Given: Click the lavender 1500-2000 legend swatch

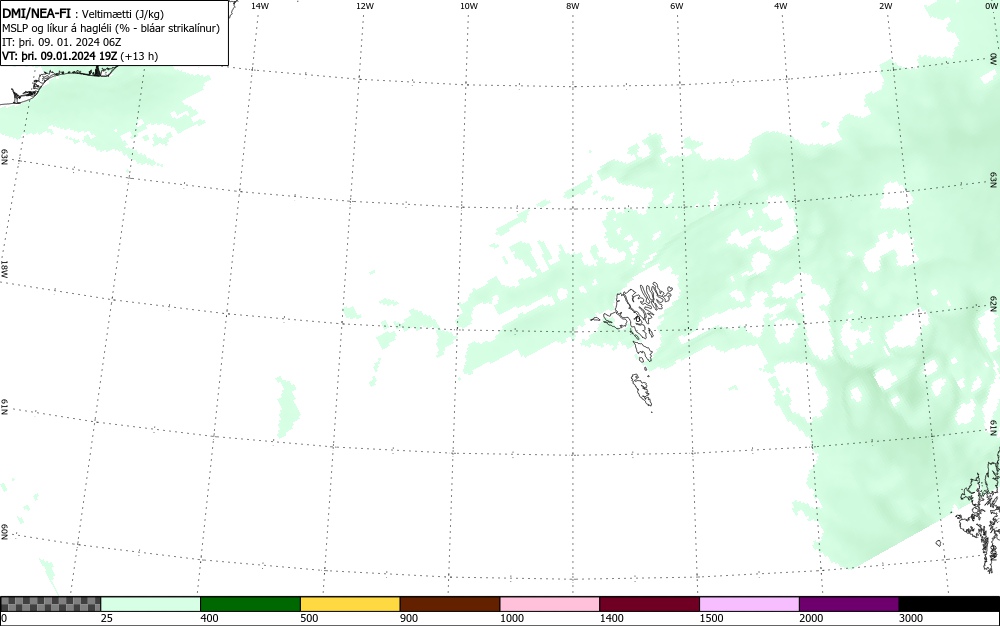Looking at the screenshot, I should 749,604.
